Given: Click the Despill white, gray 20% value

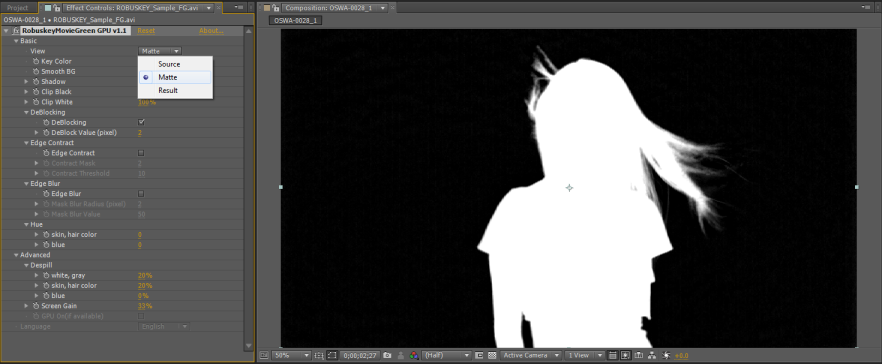Looking at the screenshot, I should [145, 275].
